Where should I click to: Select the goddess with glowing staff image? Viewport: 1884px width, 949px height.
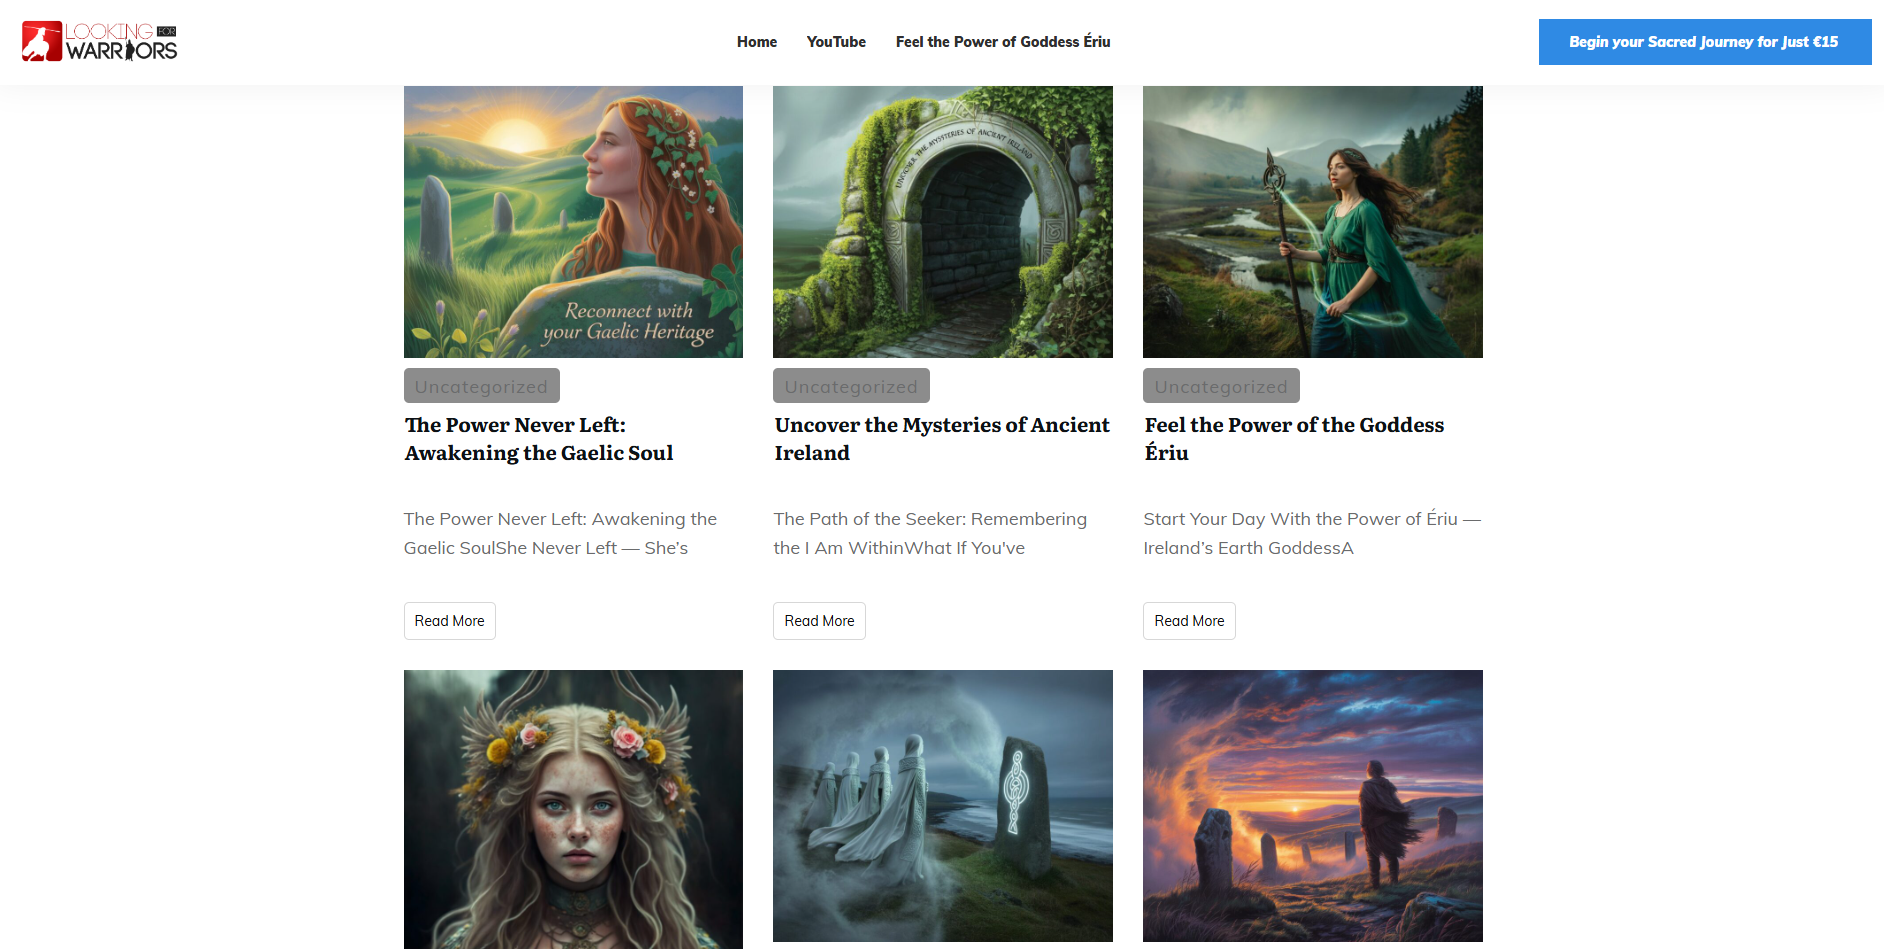pyautogui.click(x=1313, y=221)
